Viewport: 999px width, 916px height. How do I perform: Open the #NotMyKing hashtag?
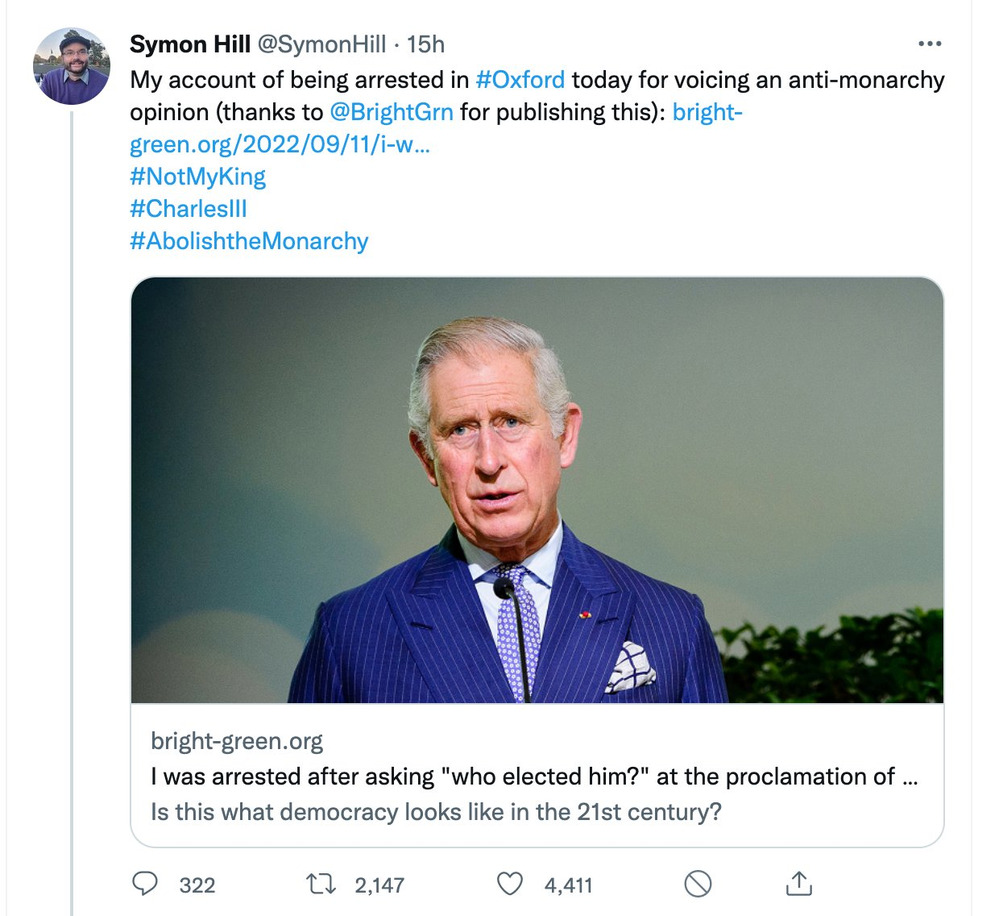point(198,177)
